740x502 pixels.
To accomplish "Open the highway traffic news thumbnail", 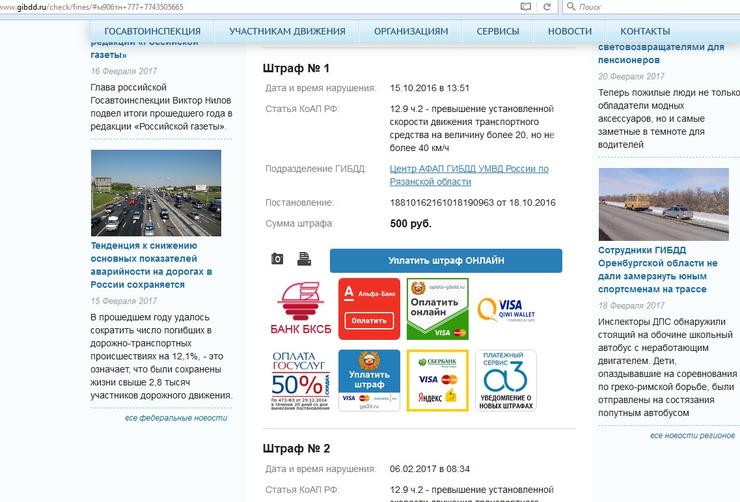I will pos(156,193).
